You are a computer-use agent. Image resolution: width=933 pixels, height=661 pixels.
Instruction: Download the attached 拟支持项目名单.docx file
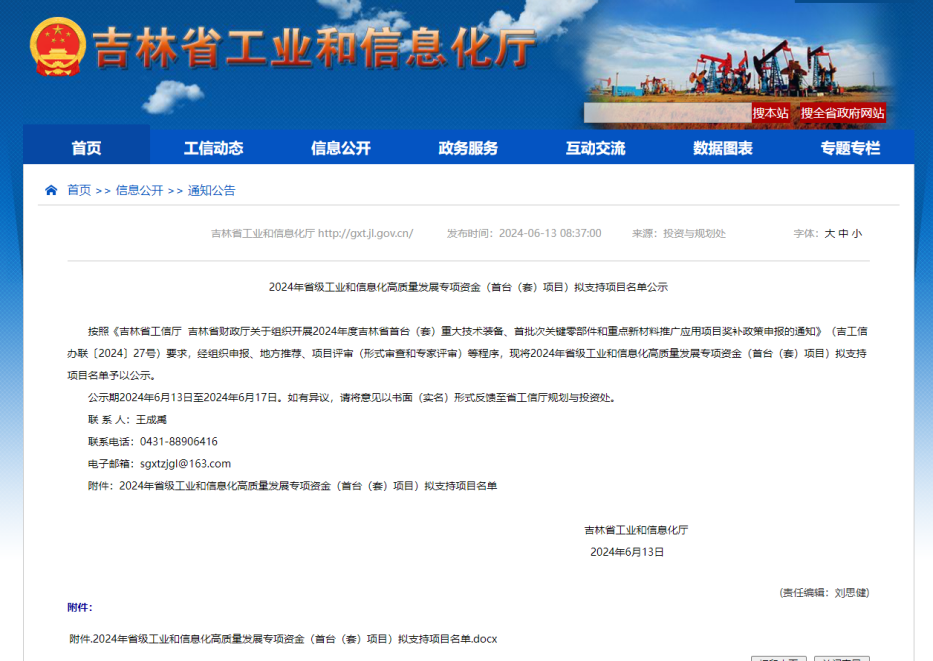(x=283, y=638)
